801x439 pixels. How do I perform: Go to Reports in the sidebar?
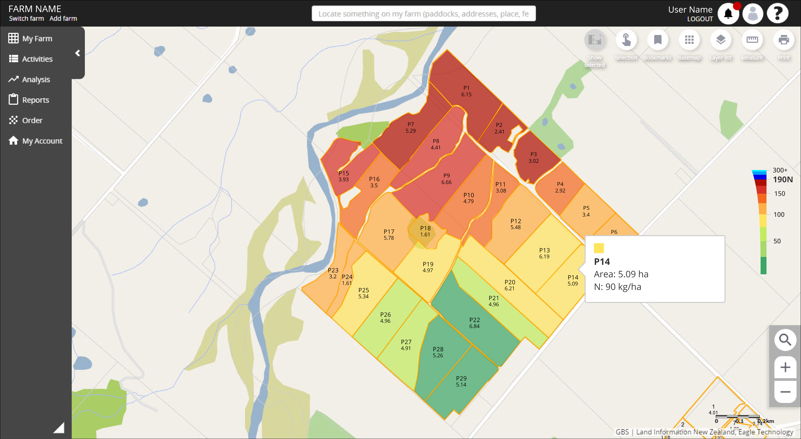click(35, 100)
